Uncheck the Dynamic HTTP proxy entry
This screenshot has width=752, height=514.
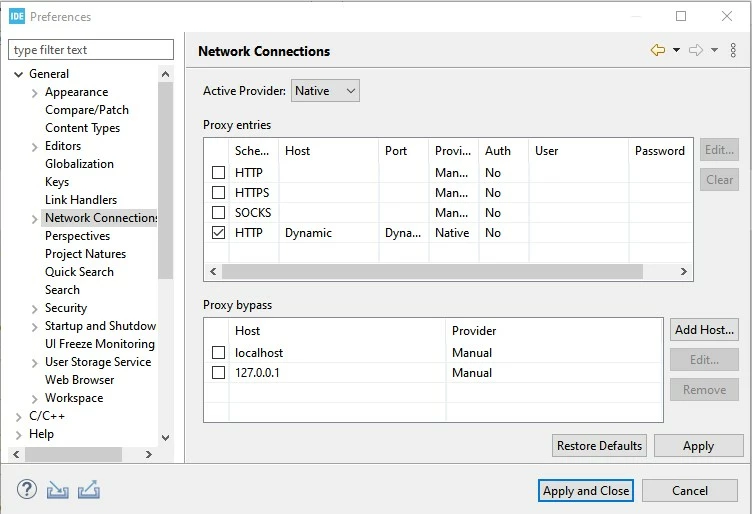pos(218,233)
